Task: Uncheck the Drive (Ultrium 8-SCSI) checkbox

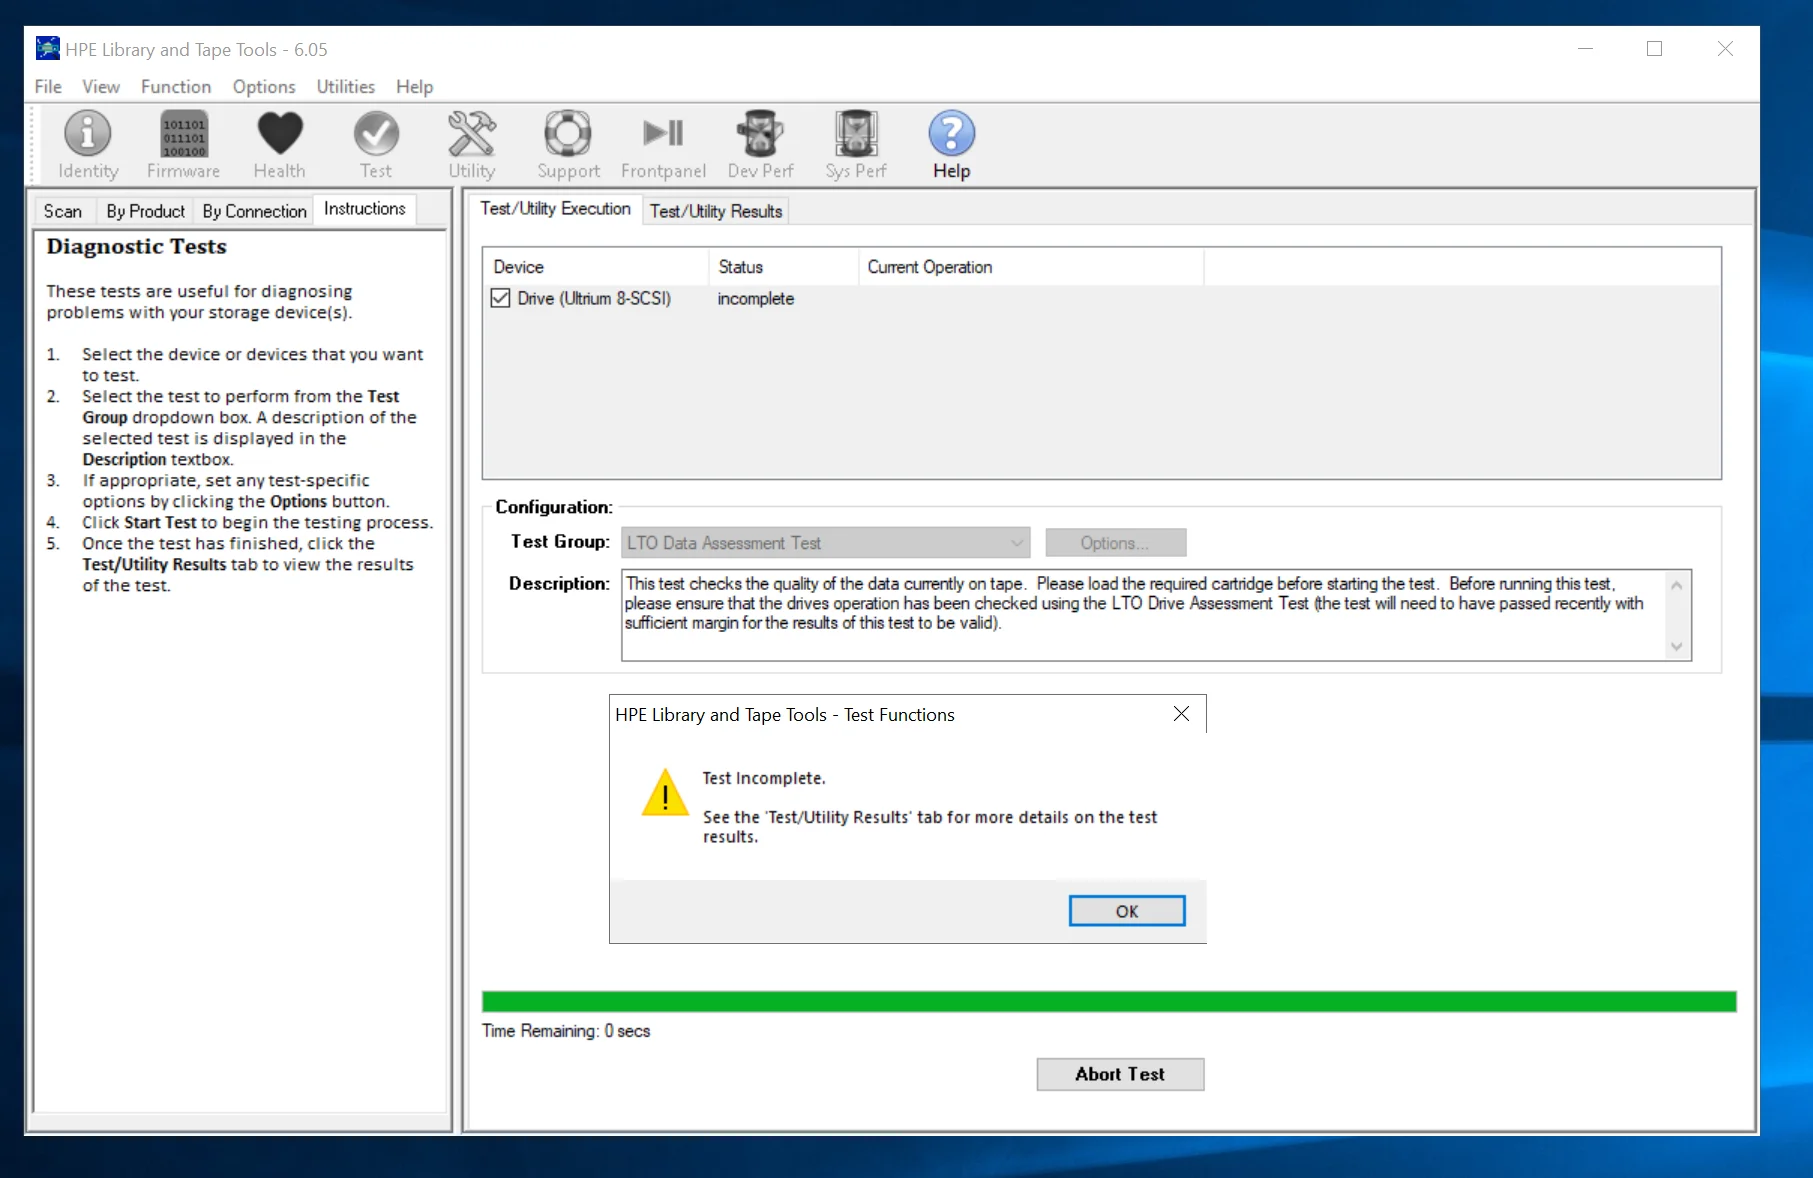Action: (501, 298)
